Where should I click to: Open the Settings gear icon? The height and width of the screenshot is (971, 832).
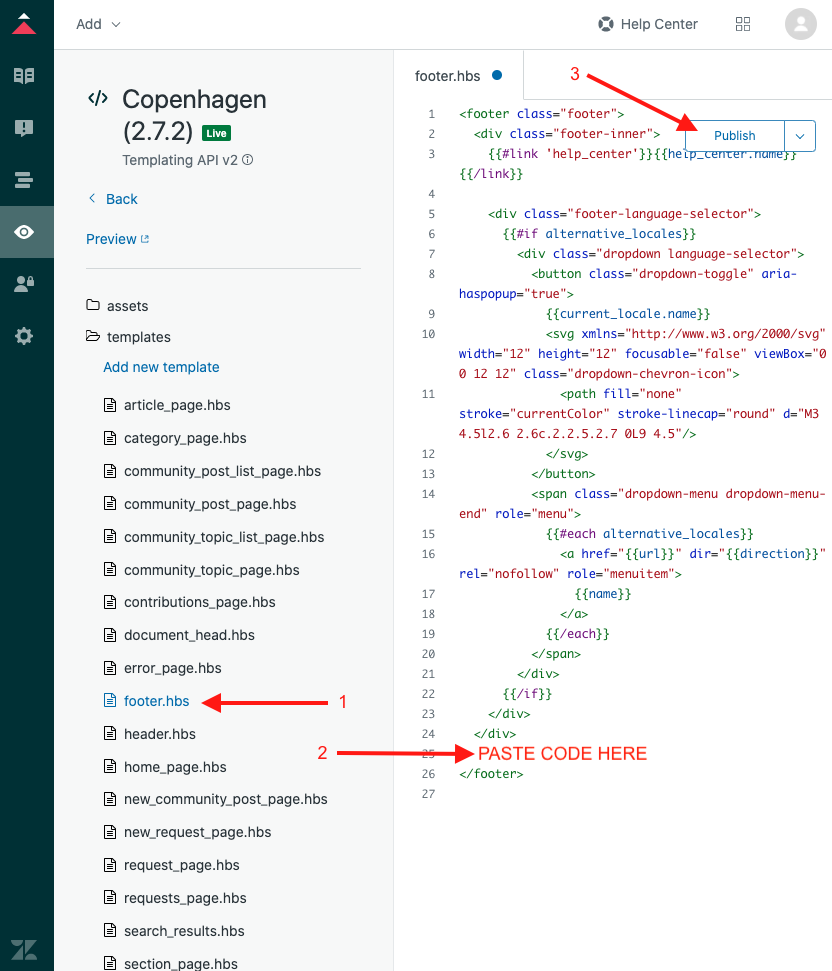click(x=24, y=336)
